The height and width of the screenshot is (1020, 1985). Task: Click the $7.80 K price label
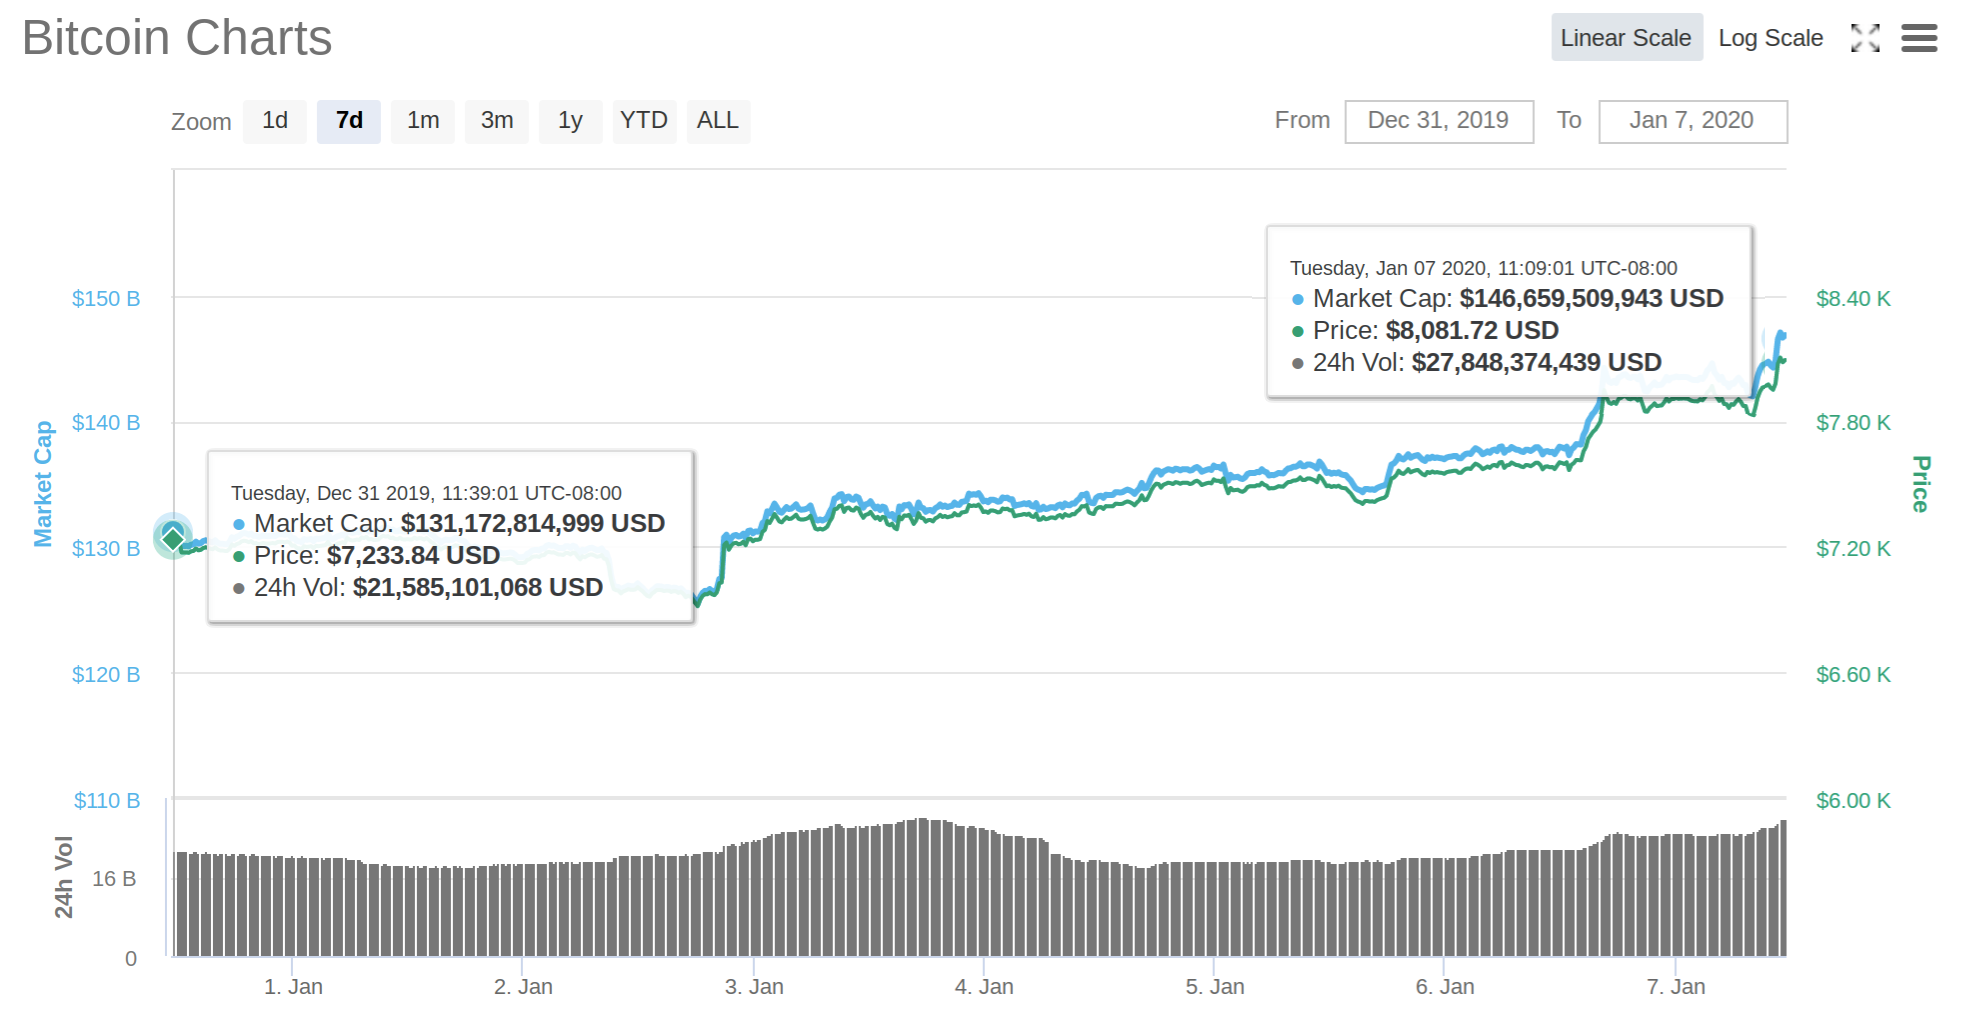(1853, 423)
